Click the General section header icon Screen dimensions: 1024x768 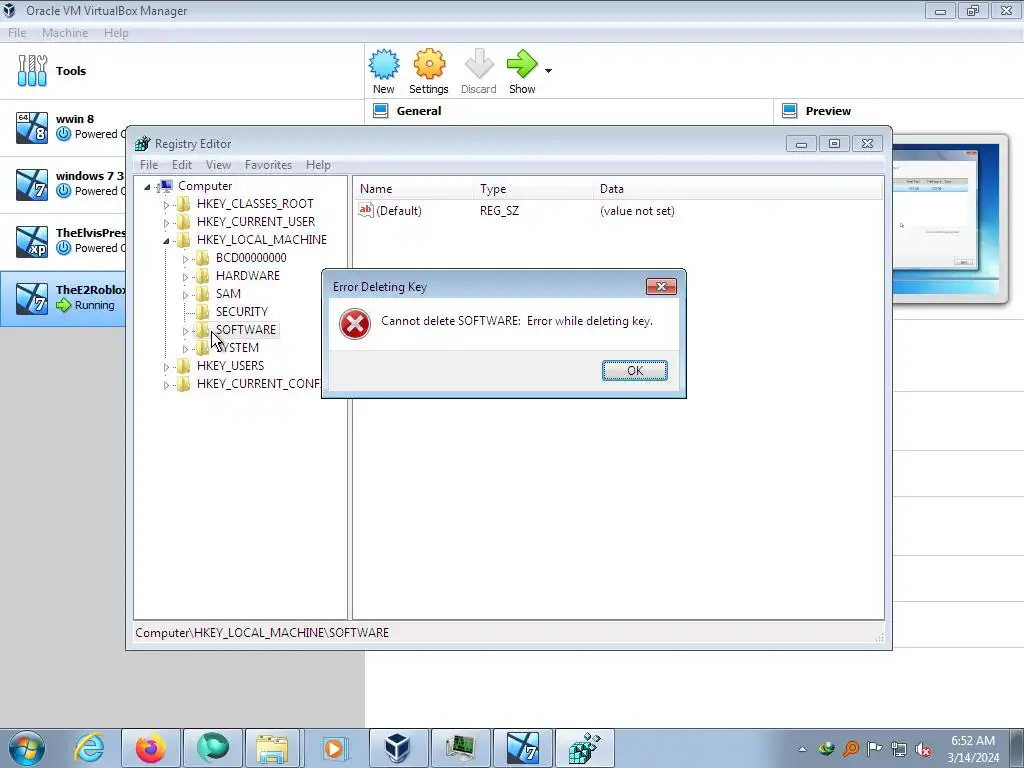[380, 111]
